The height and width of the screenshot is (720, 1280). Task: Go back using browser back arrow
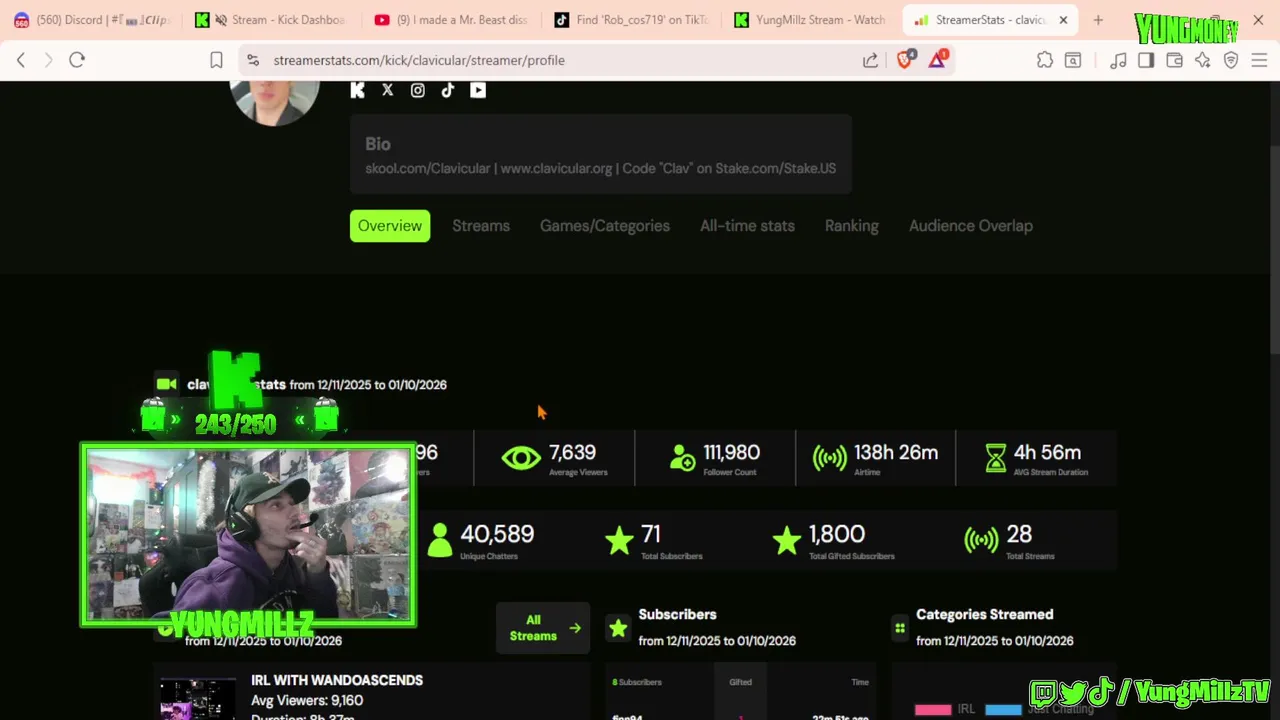pos(21,60)
